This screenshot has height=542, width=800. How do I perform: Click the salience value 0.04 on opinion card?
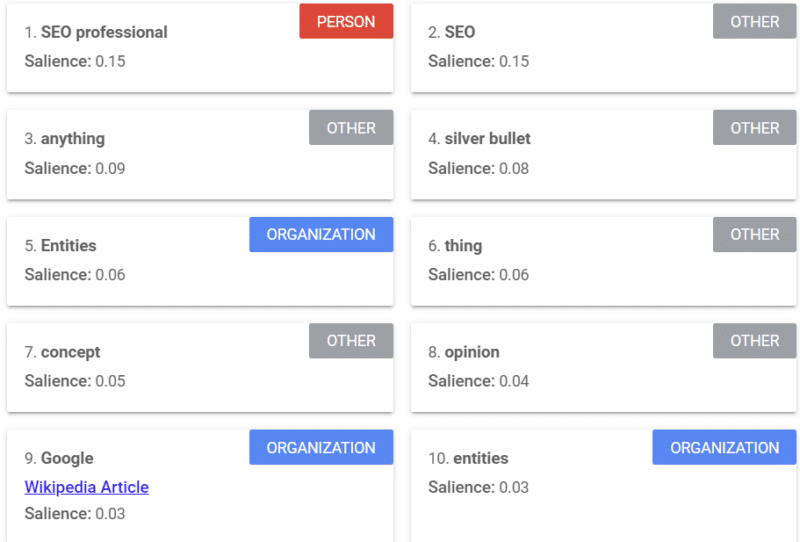tap(513, 381)
